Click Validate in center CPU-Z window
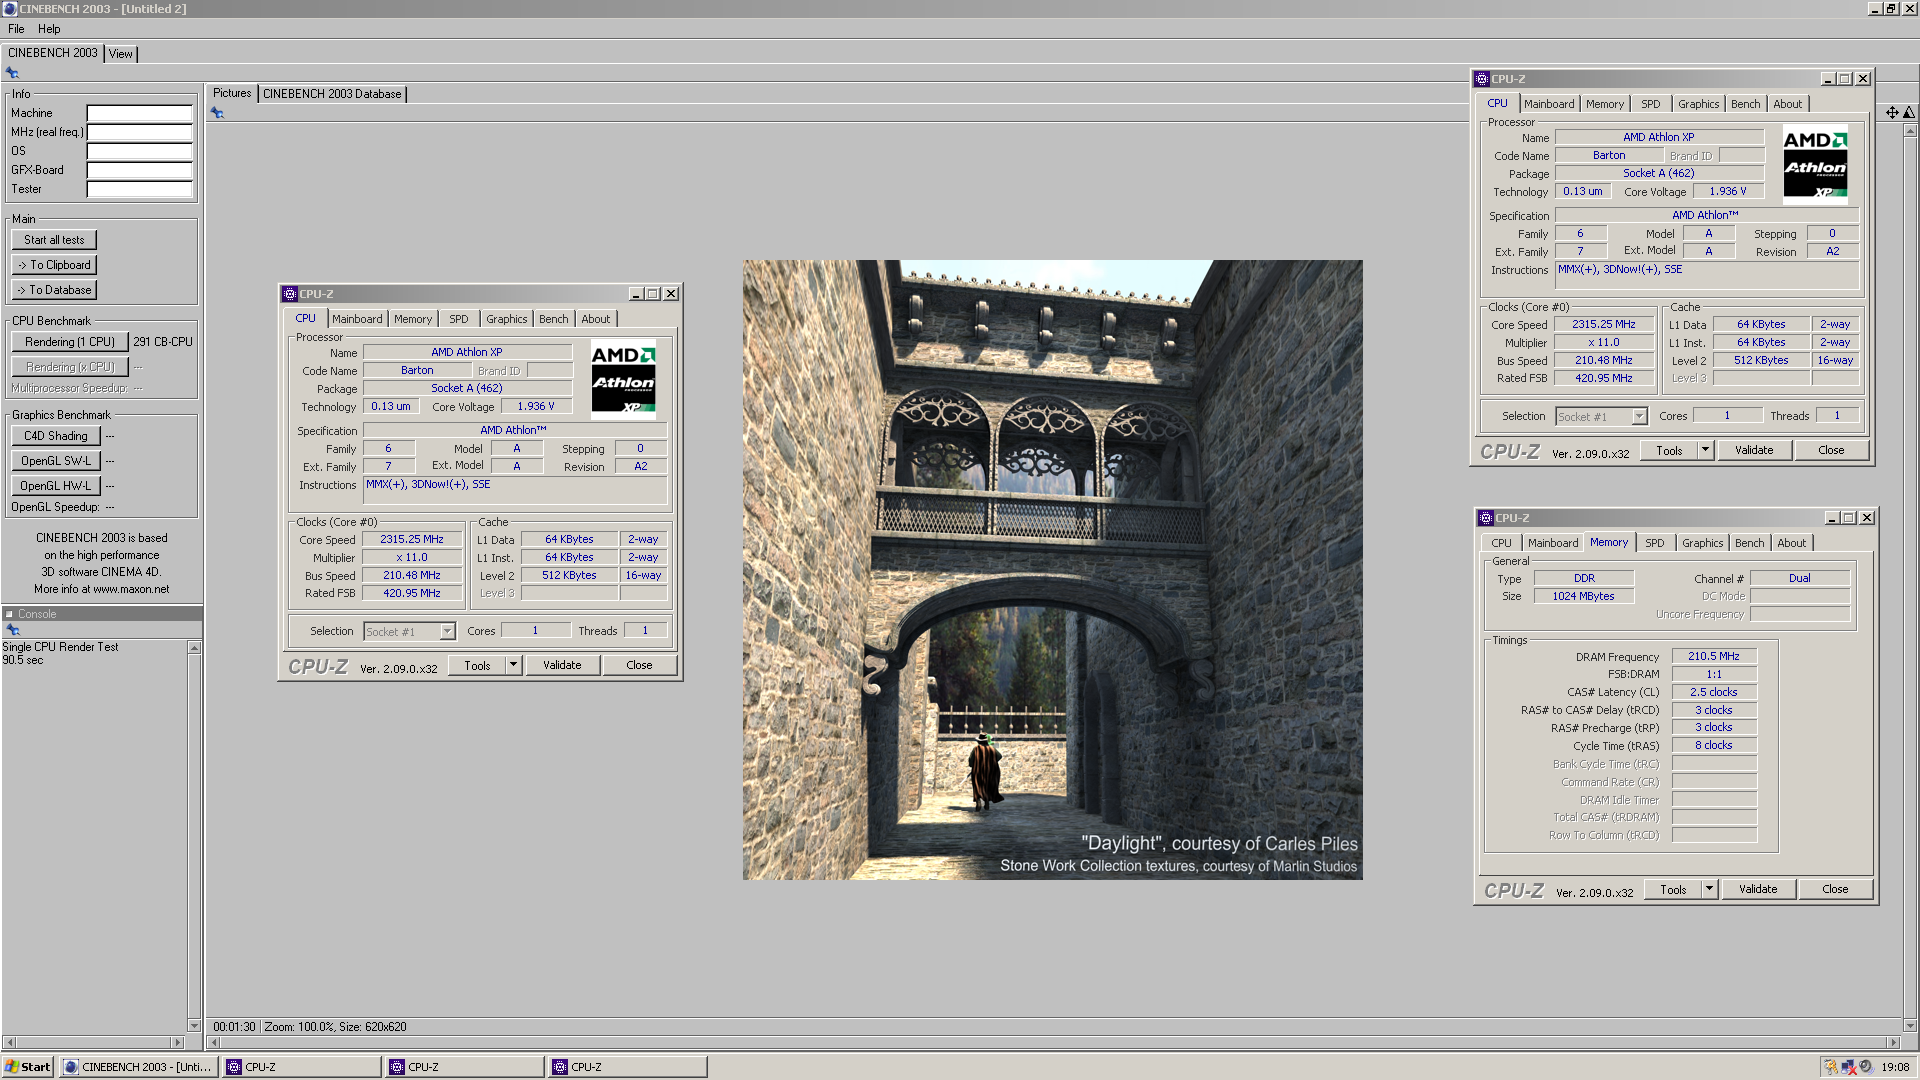Screen dimensions: 1920x1080 pyautogui.click(x=562, y=665)
